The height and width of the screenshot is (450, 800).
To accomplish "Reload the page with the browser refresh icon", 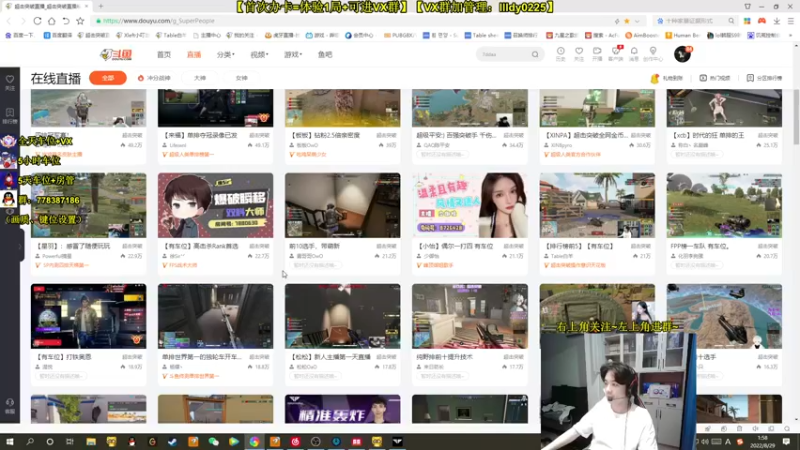I will pos(37,21).
